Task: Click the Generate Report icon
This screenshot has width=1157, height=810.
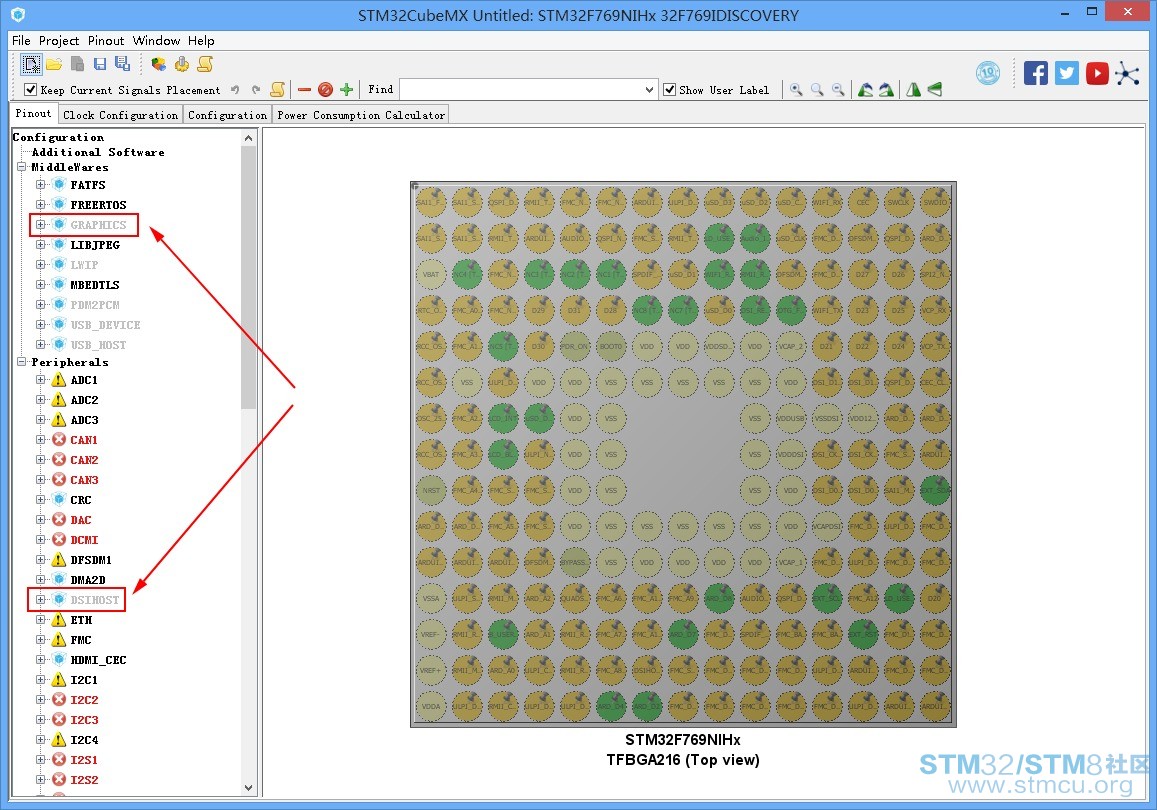Action: pos(158,65)
